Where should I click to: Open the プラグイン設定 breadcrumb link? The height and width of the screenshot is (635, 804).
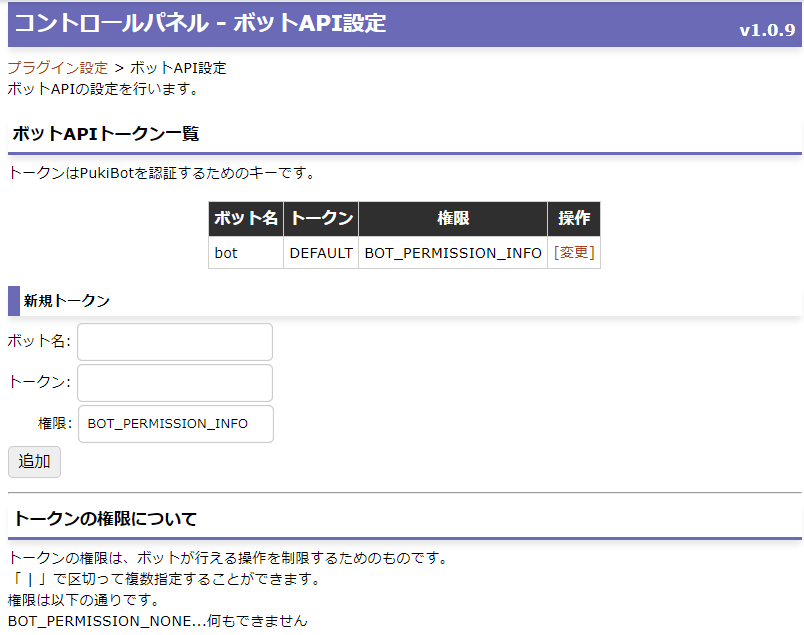58,68
